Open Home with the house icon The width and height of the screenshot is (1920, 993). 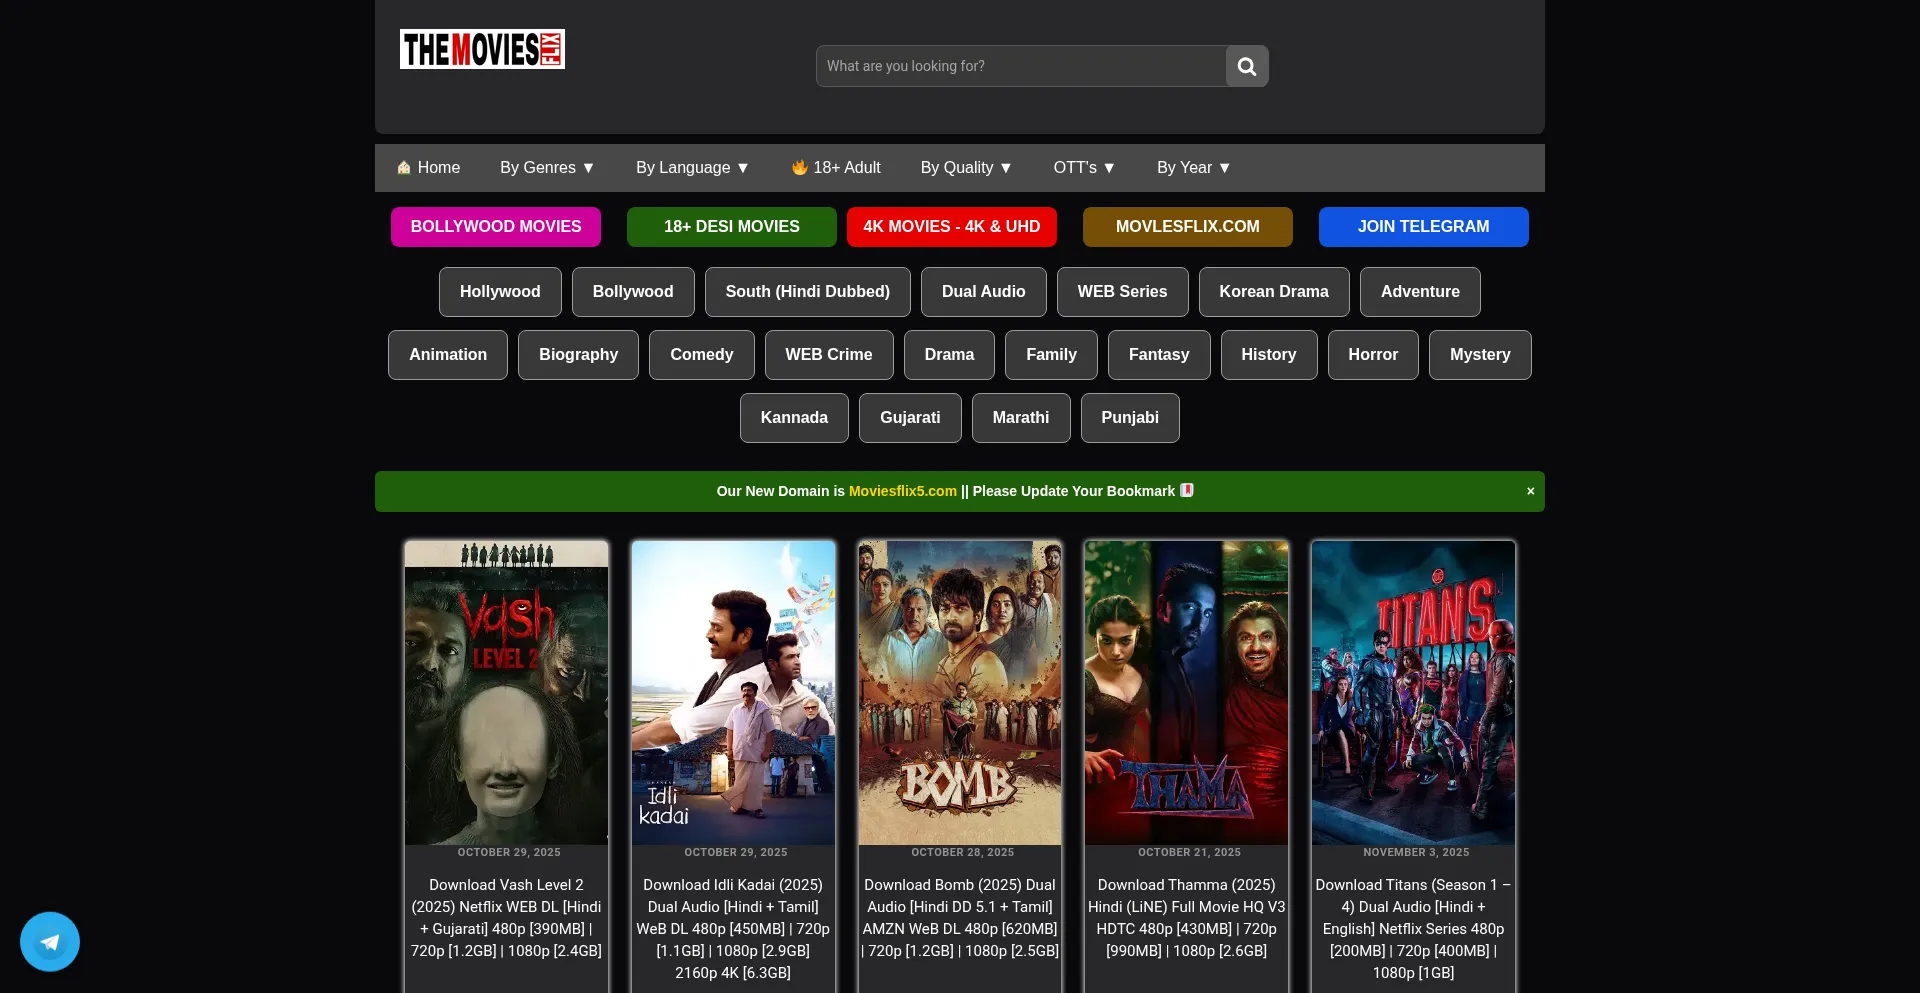tap(428, 168)
